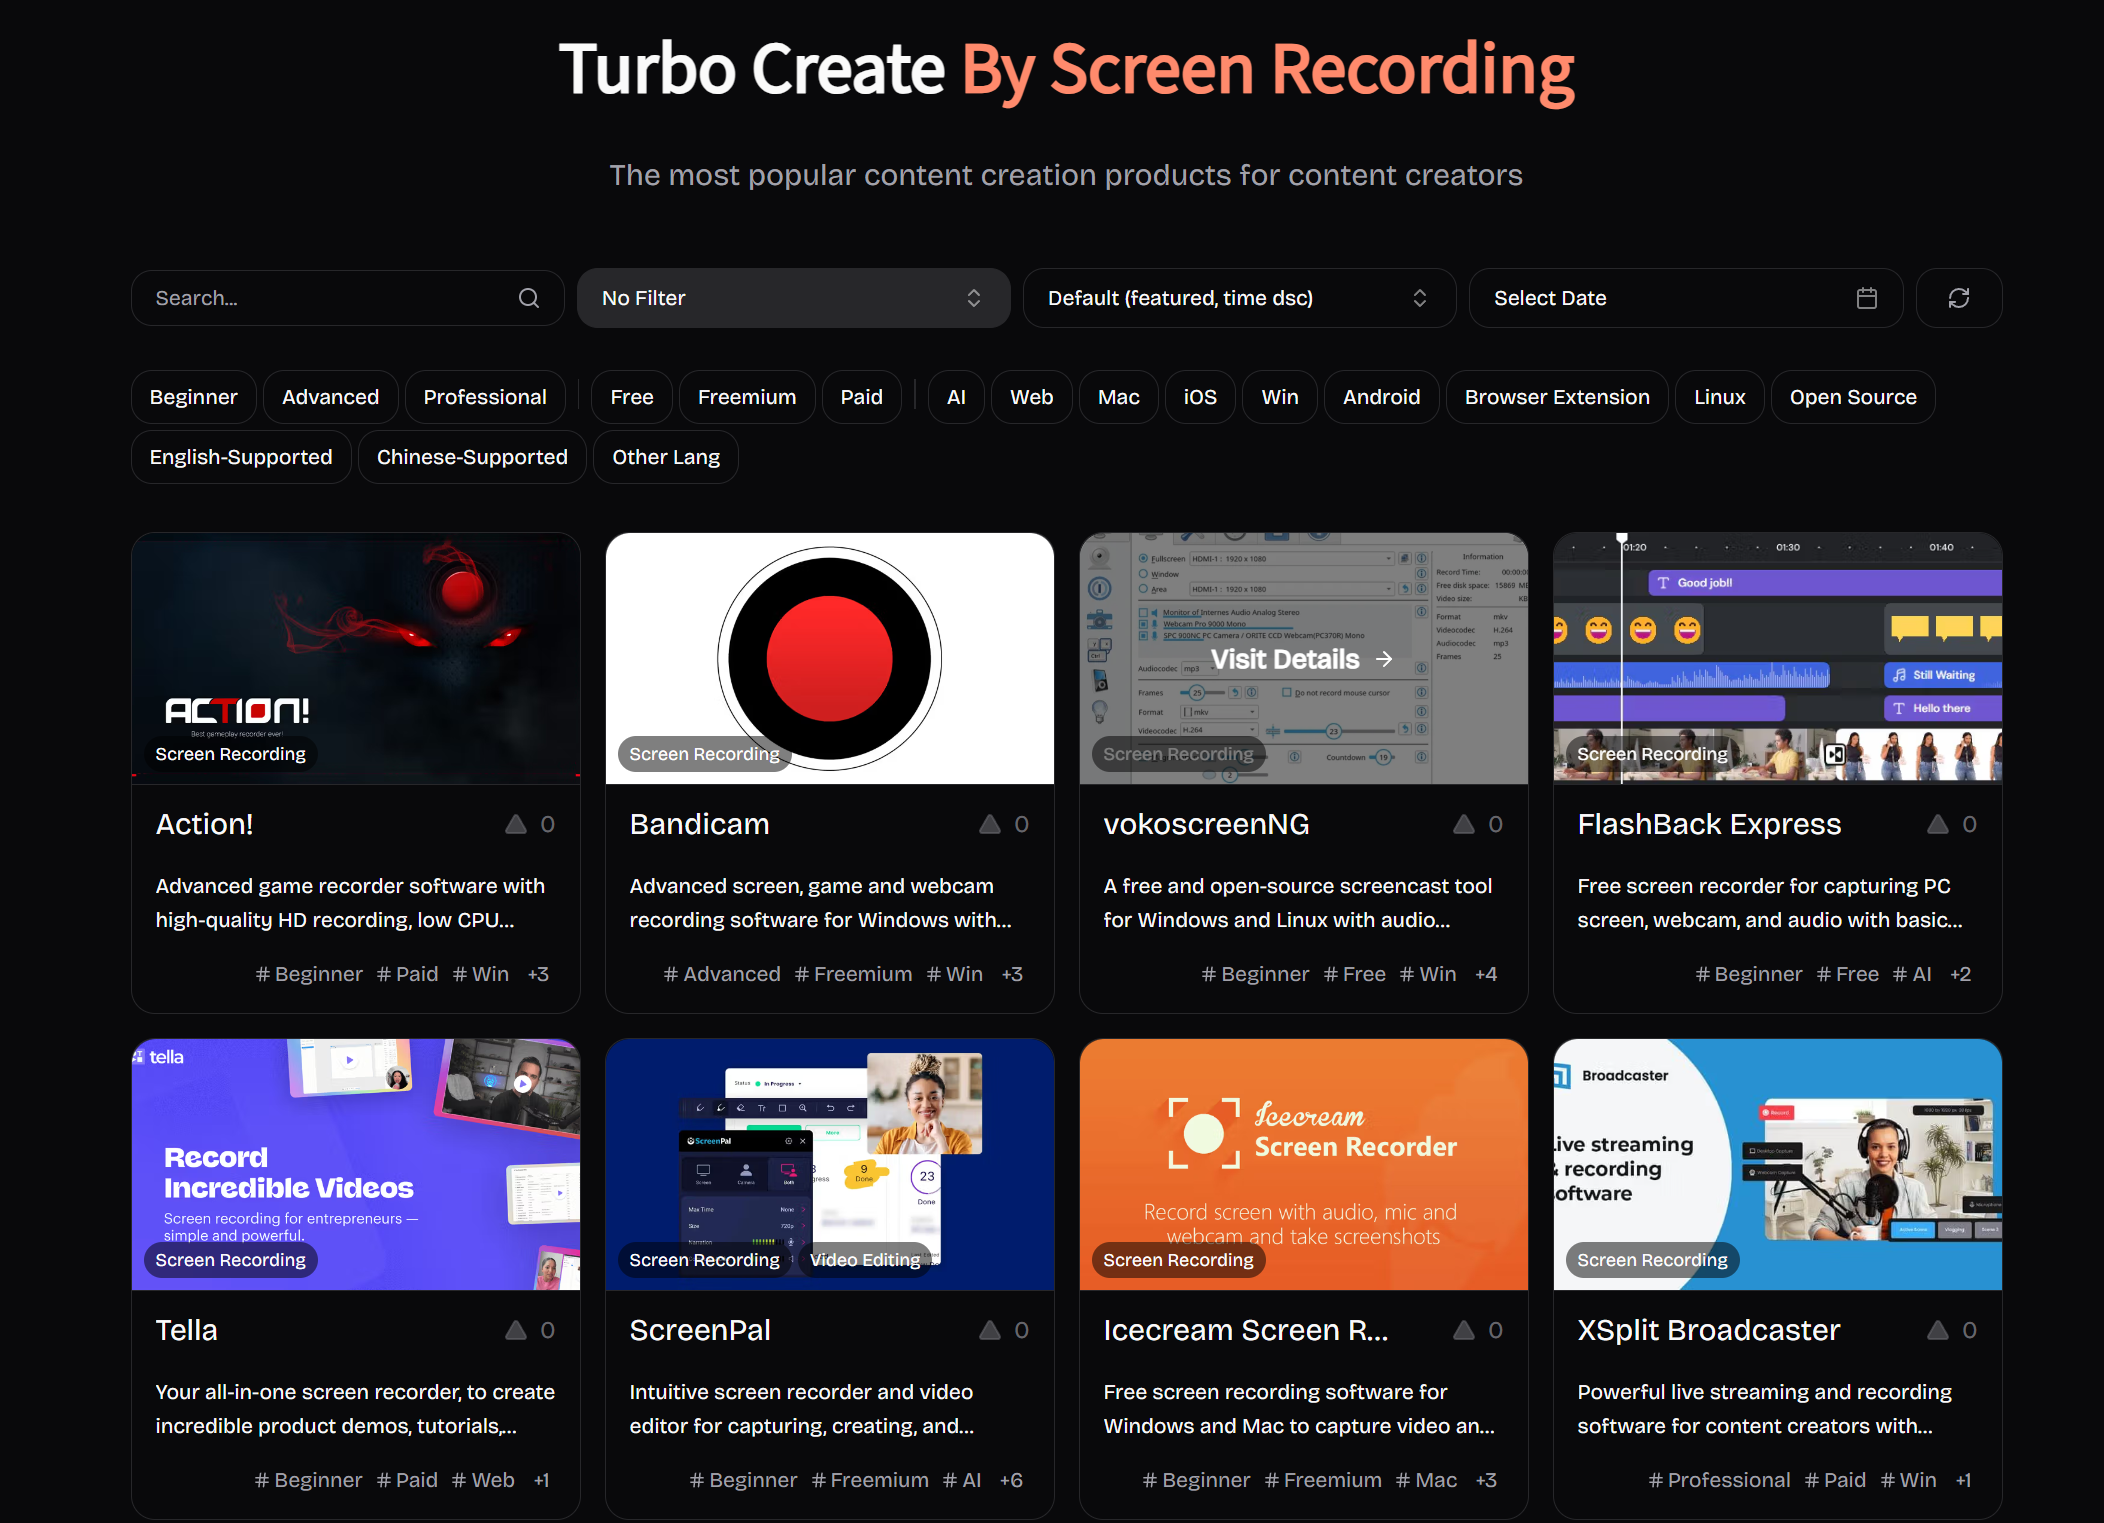Click the #Freemium tag on Bandicam card
The width and height of the screenshot is (2104, 1523).
[x=854, y=974]
